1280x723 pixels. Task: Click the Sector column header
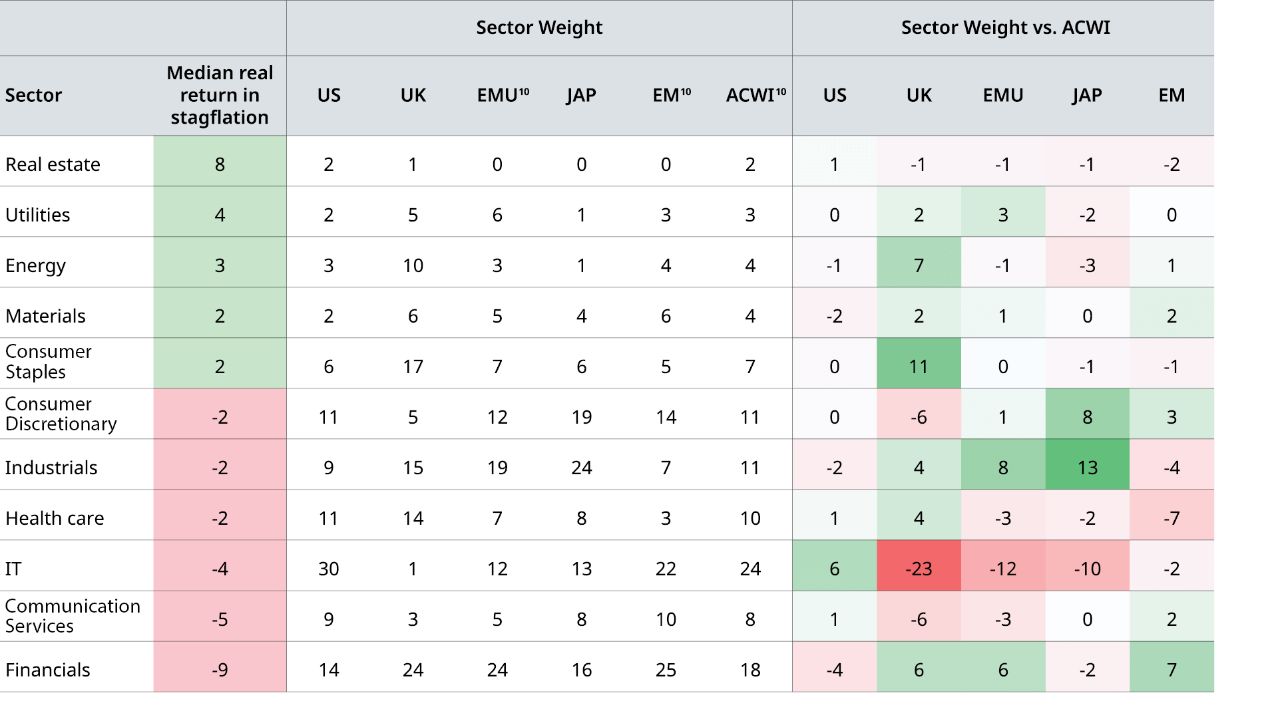pyautogui.click(x=34, y=96)
